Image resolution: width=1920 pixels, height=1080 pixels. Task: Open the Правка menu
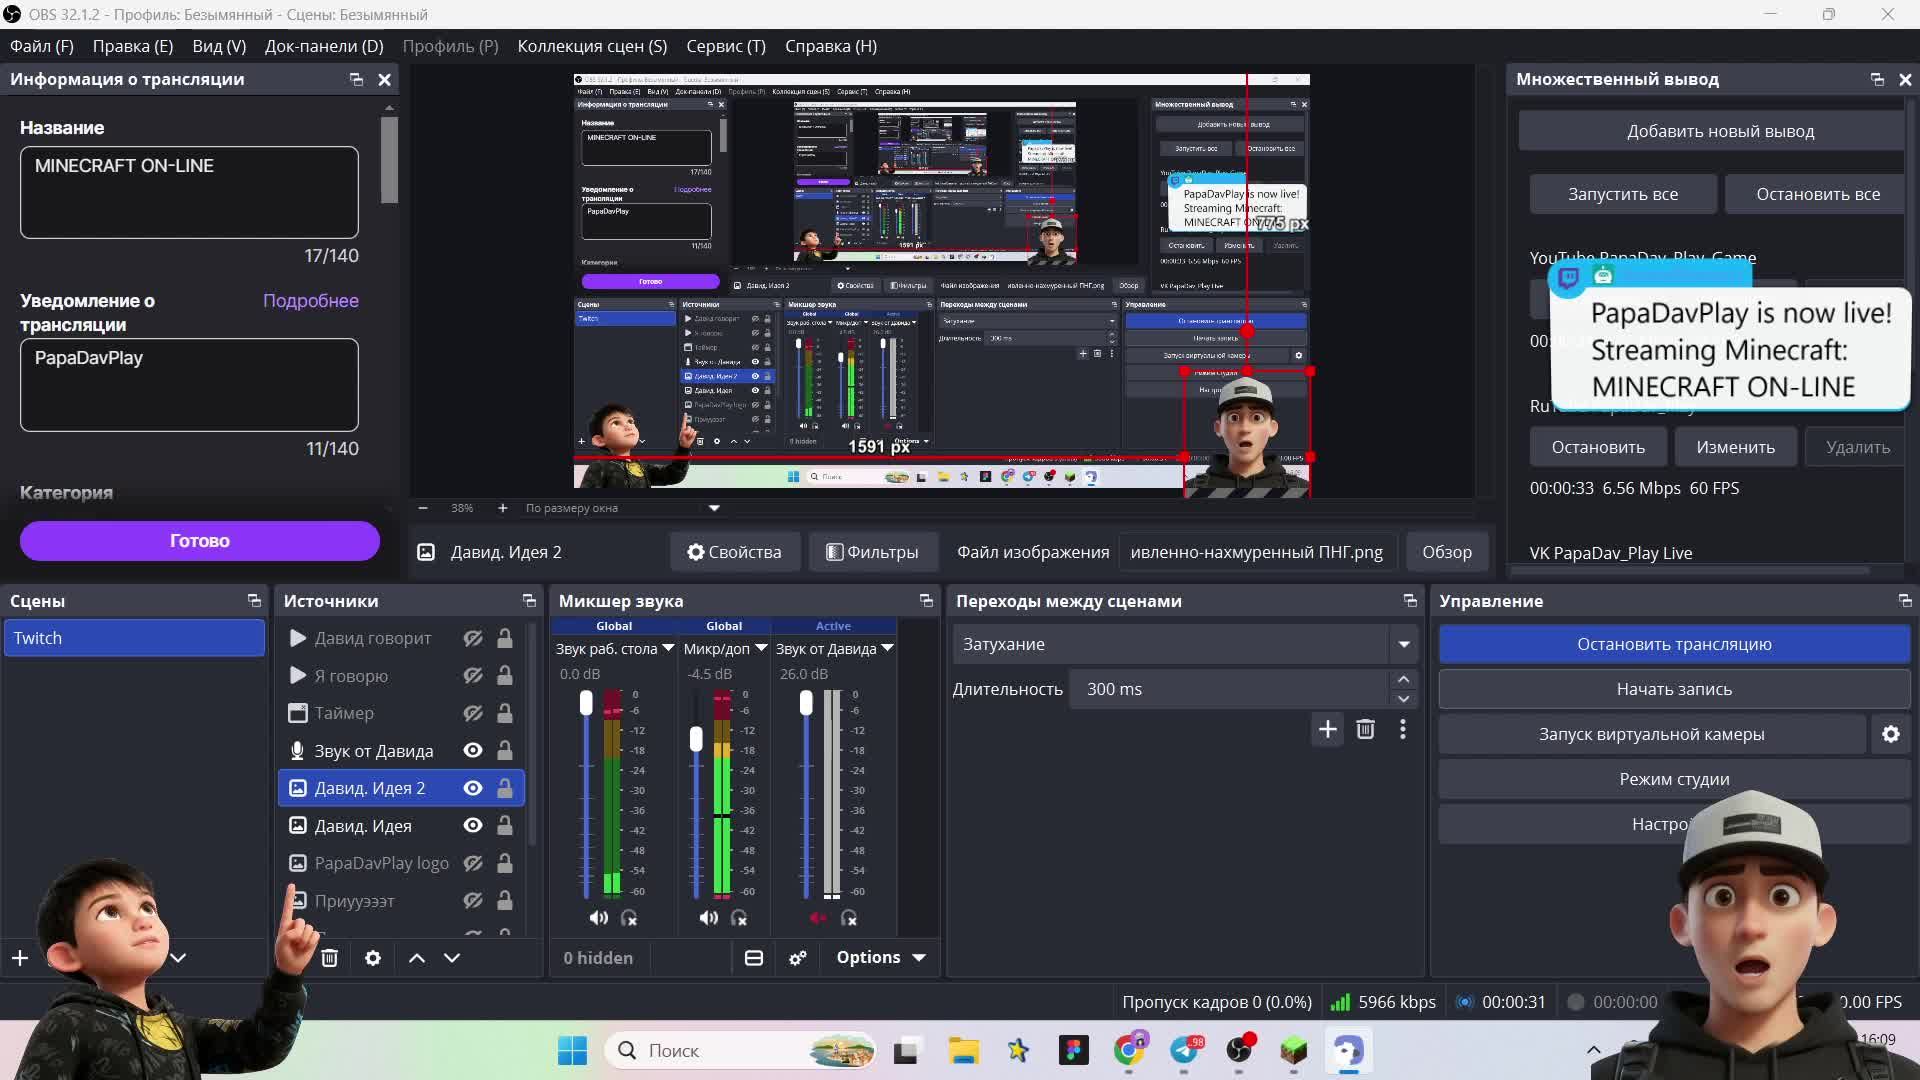tap(133, 46)
